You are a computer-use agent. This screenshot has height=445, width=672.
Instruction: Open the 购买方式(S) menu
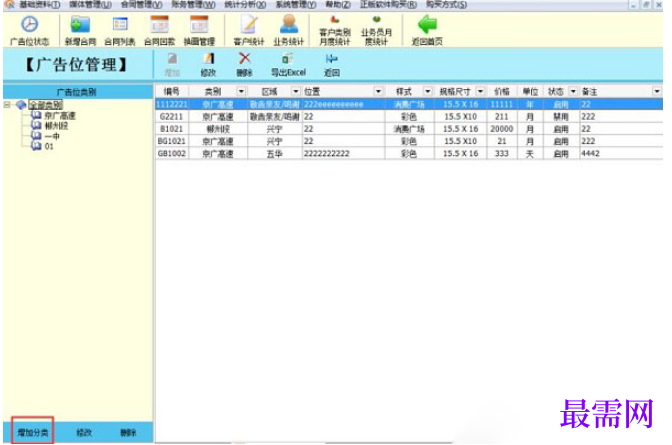coord(446,5)
